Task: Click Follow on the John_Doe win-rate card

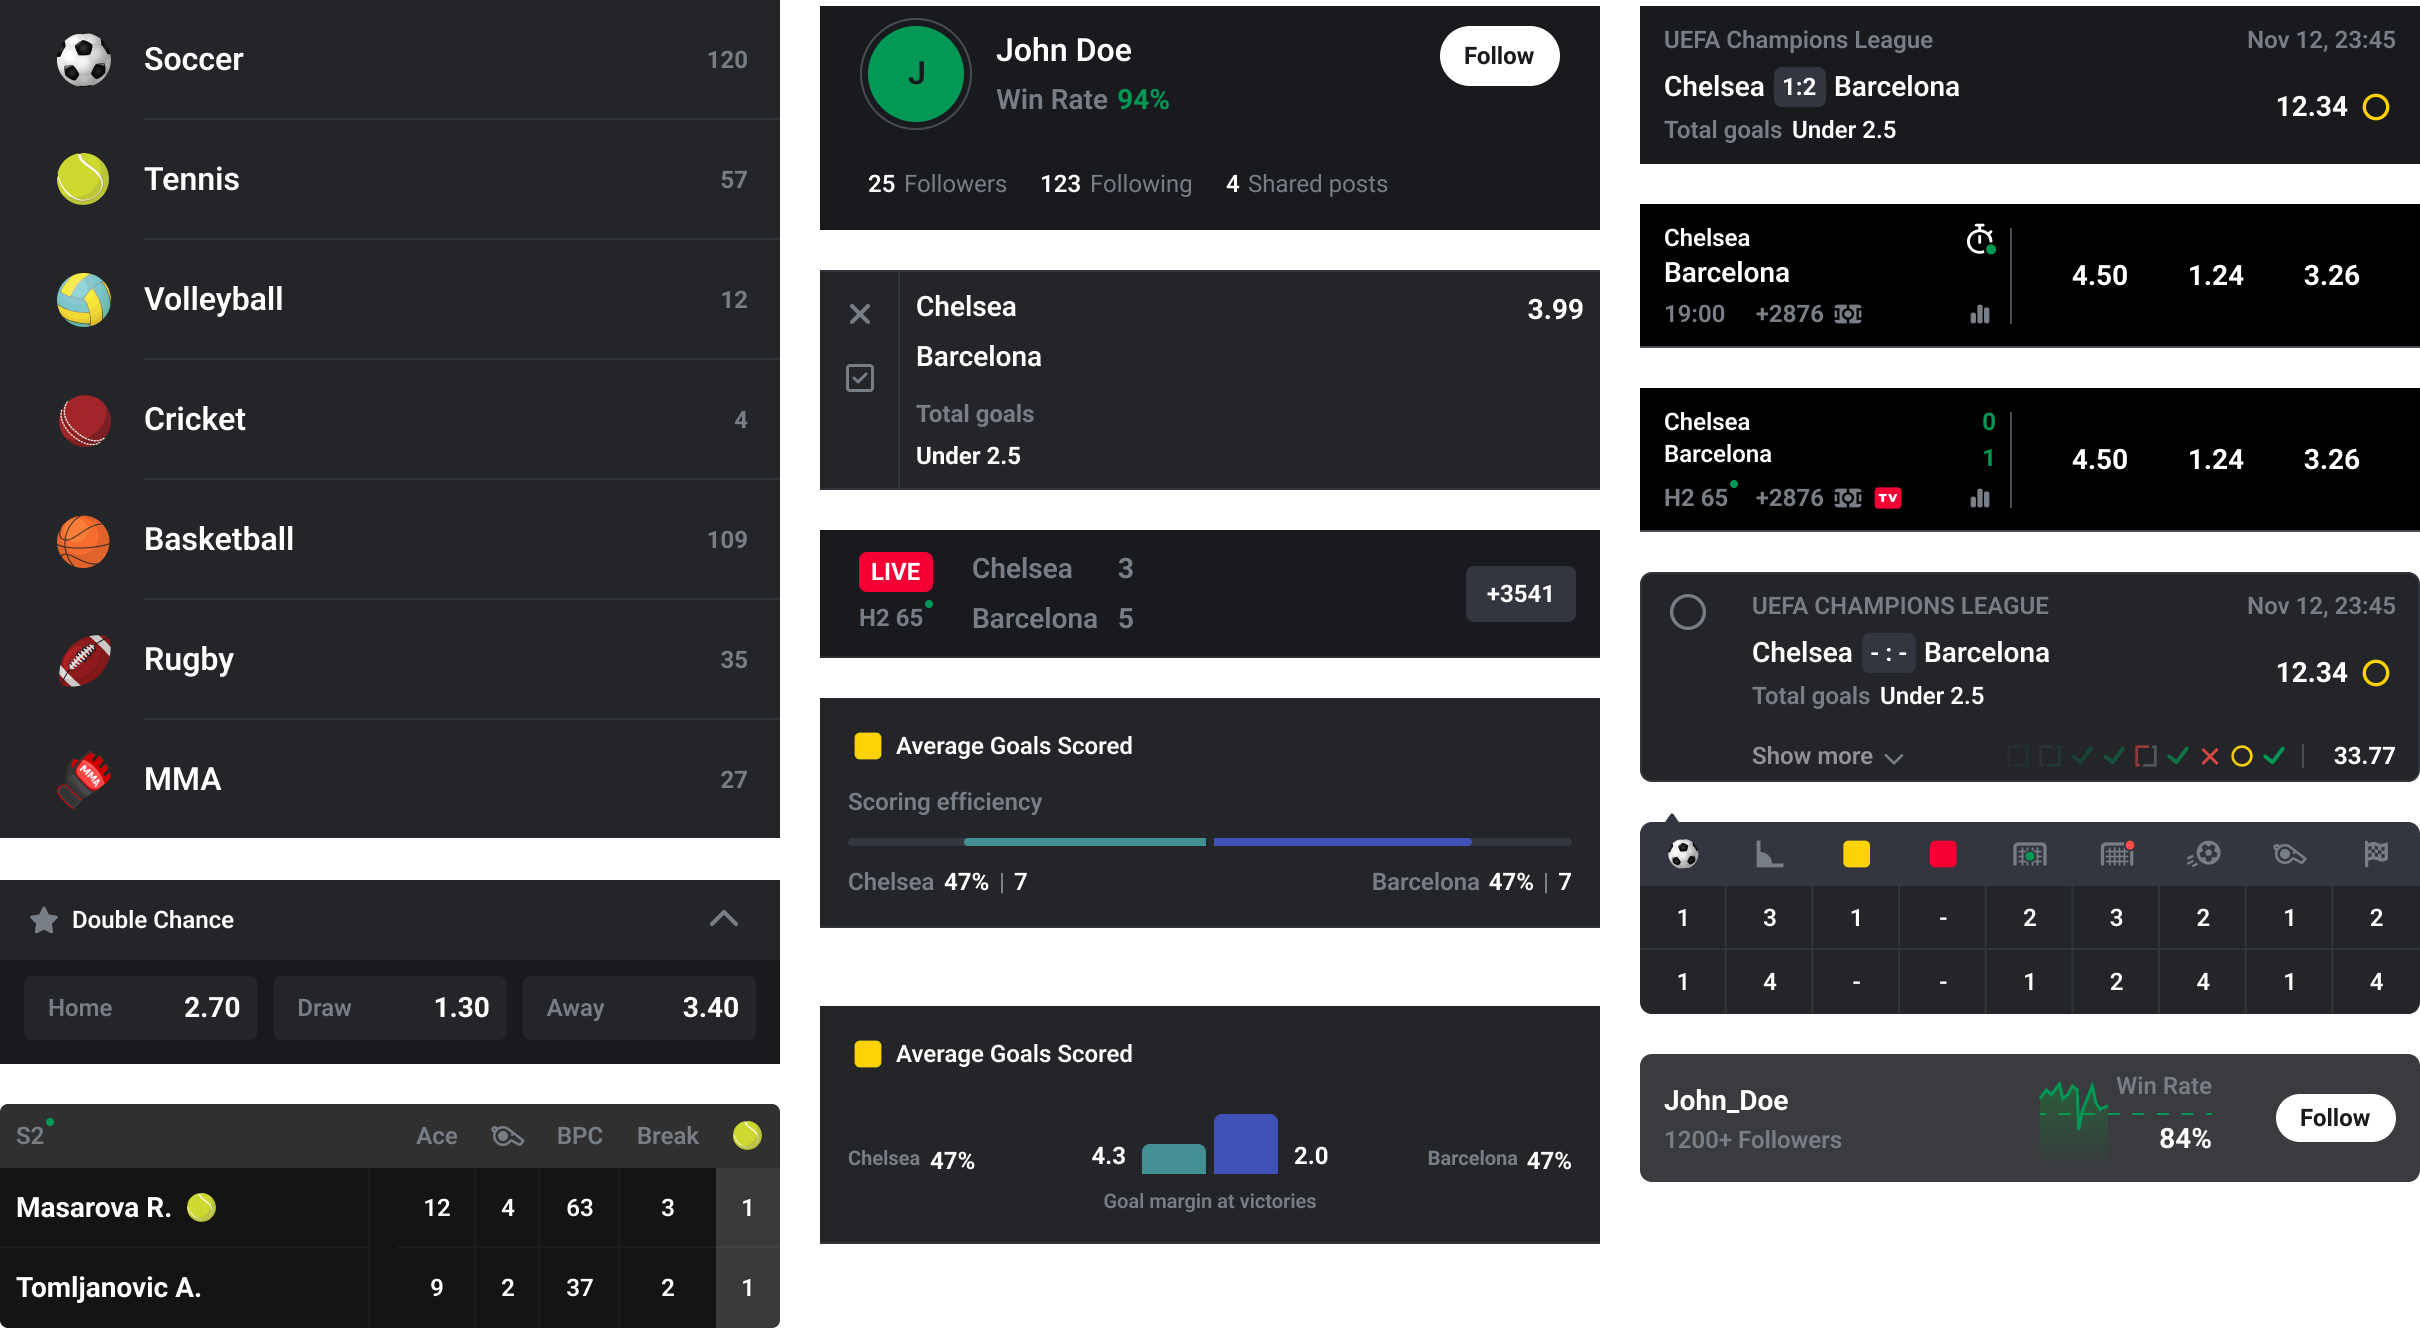Action: 2334,1118
